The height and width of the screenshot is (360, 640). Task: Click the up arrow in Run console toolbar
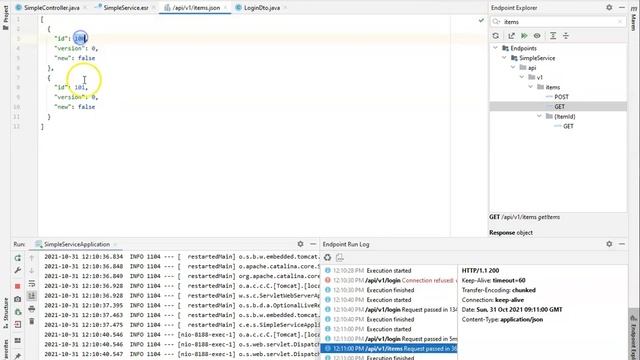(x=31, y=258)
